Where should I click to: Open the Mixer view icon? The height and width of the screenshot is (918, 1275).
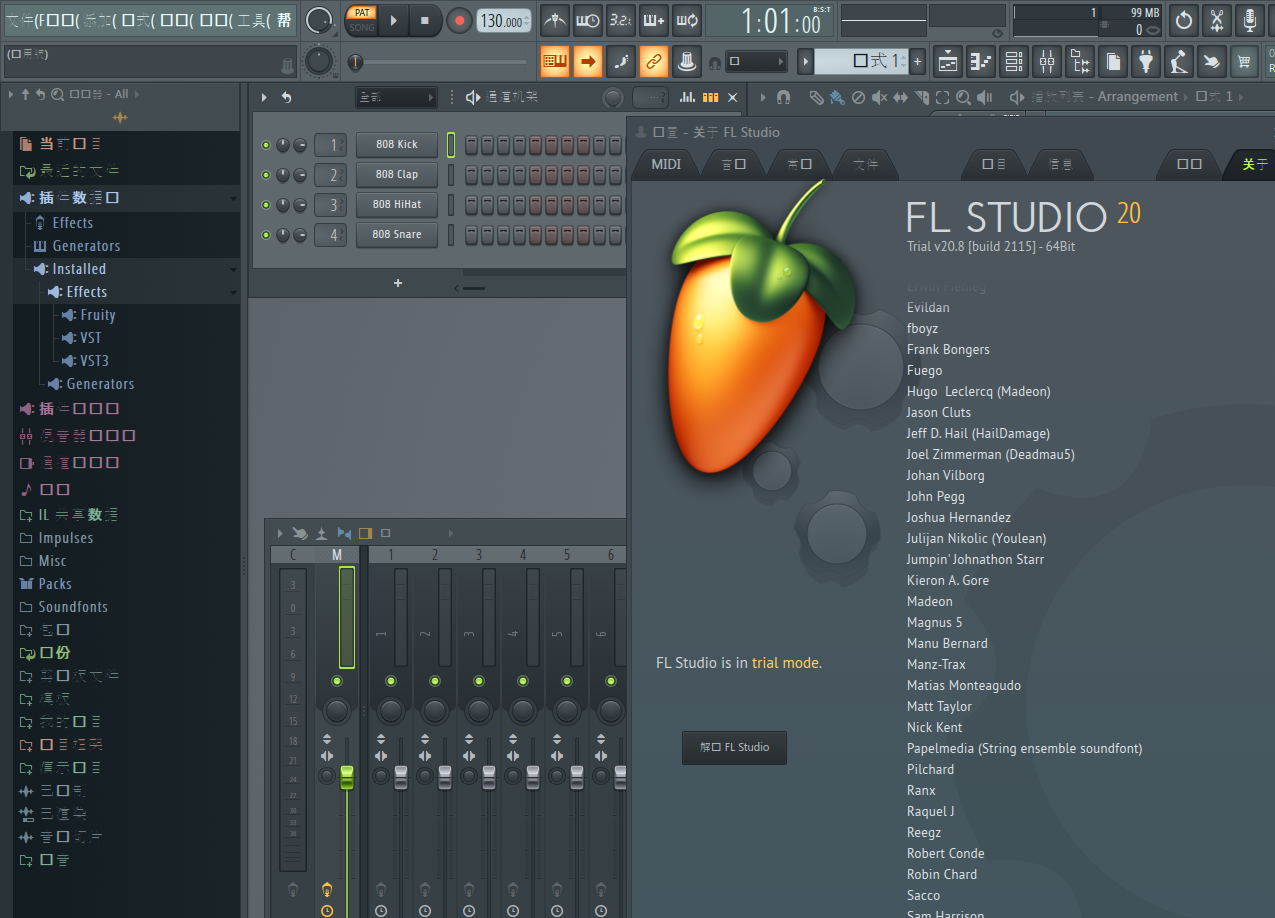point(1047,62)
